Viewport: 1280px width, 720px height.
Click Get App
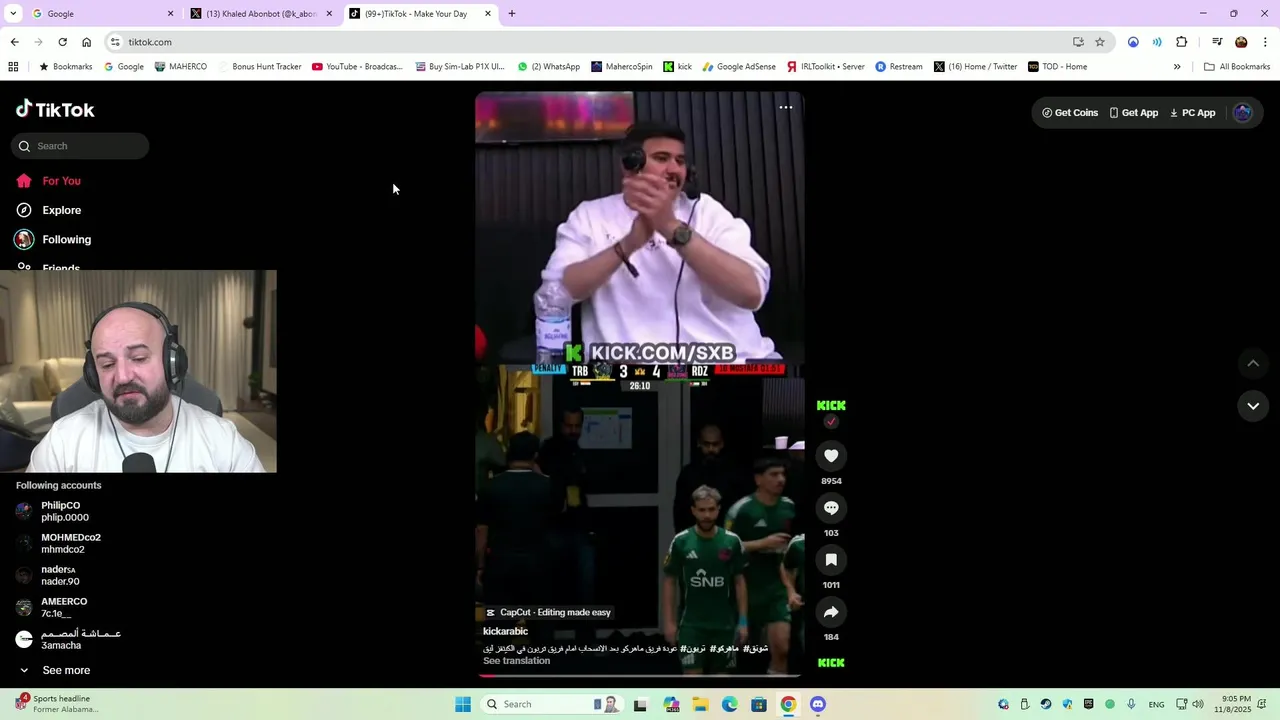pyautogui.click(x=1134, y=113)
